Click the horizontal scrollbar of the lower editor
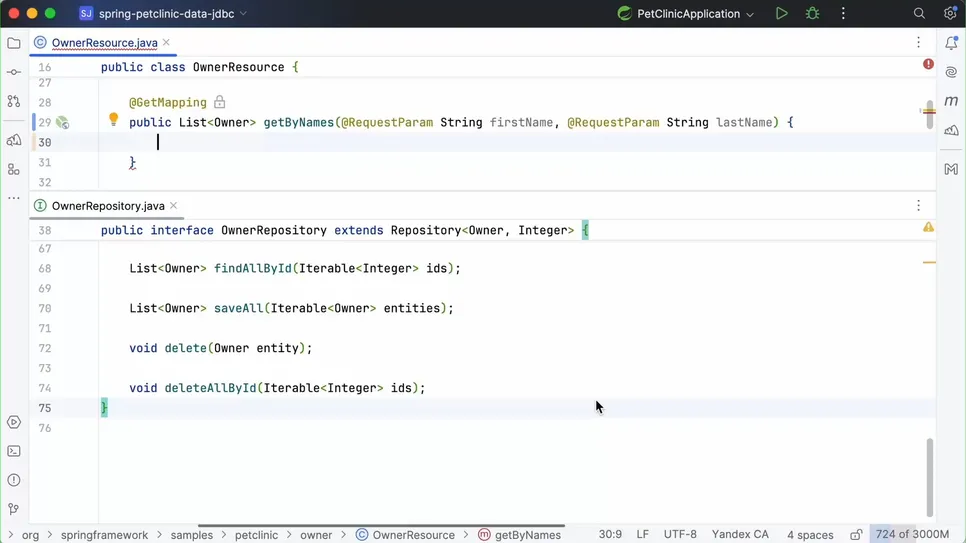 pyautogui.click(x=381, y=526)
